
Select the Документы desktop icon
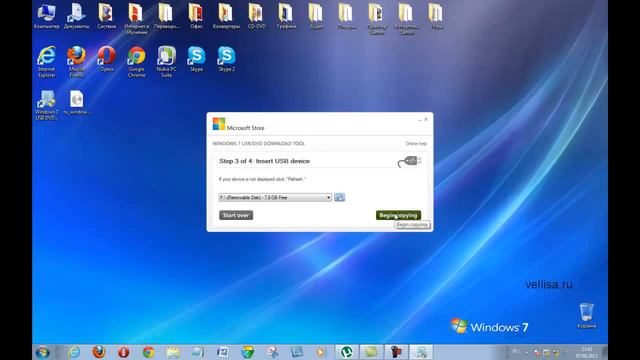pyautogui.click(x=76, y=16)
